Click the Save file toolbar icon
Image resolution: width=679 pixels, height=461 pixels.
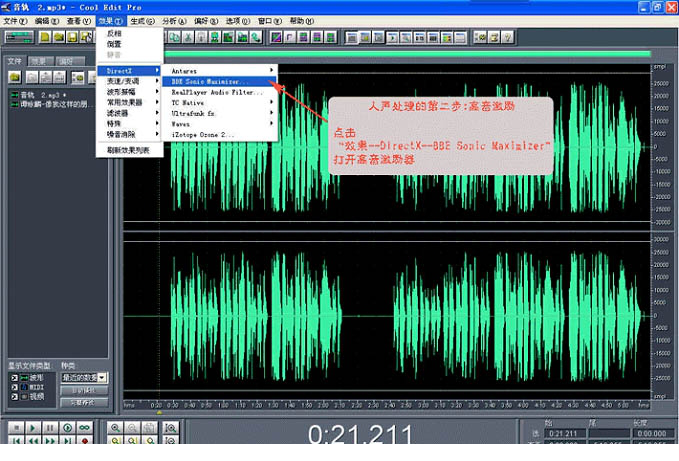coord(72,38)
